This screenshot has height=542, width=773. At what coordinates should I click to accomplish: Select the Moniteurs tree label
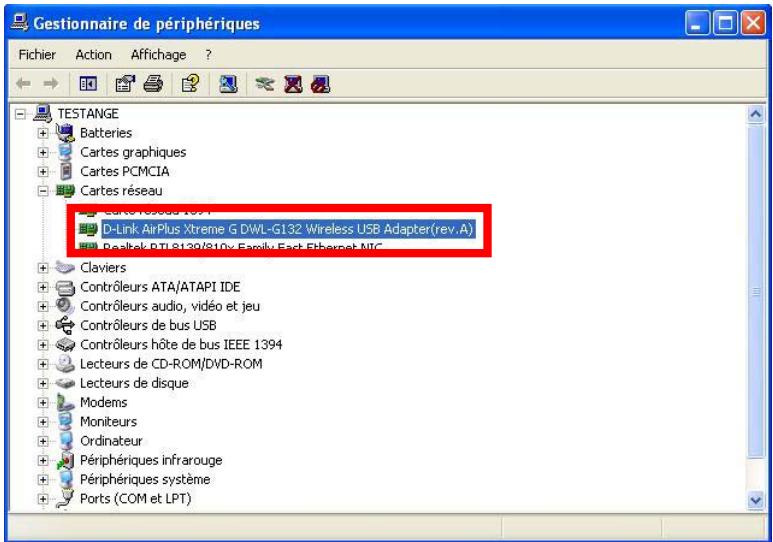tap(108, 422)
